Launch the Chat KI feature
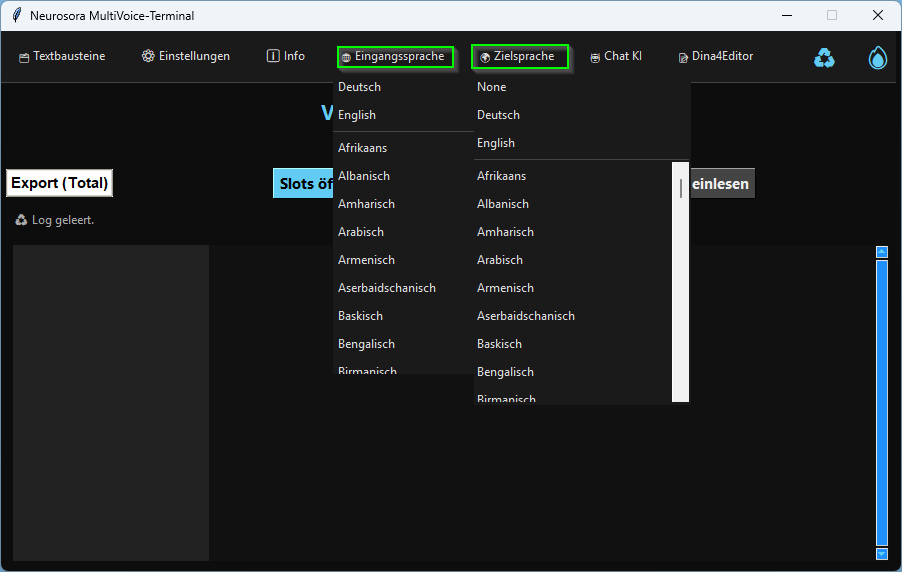 pos(616,57)
